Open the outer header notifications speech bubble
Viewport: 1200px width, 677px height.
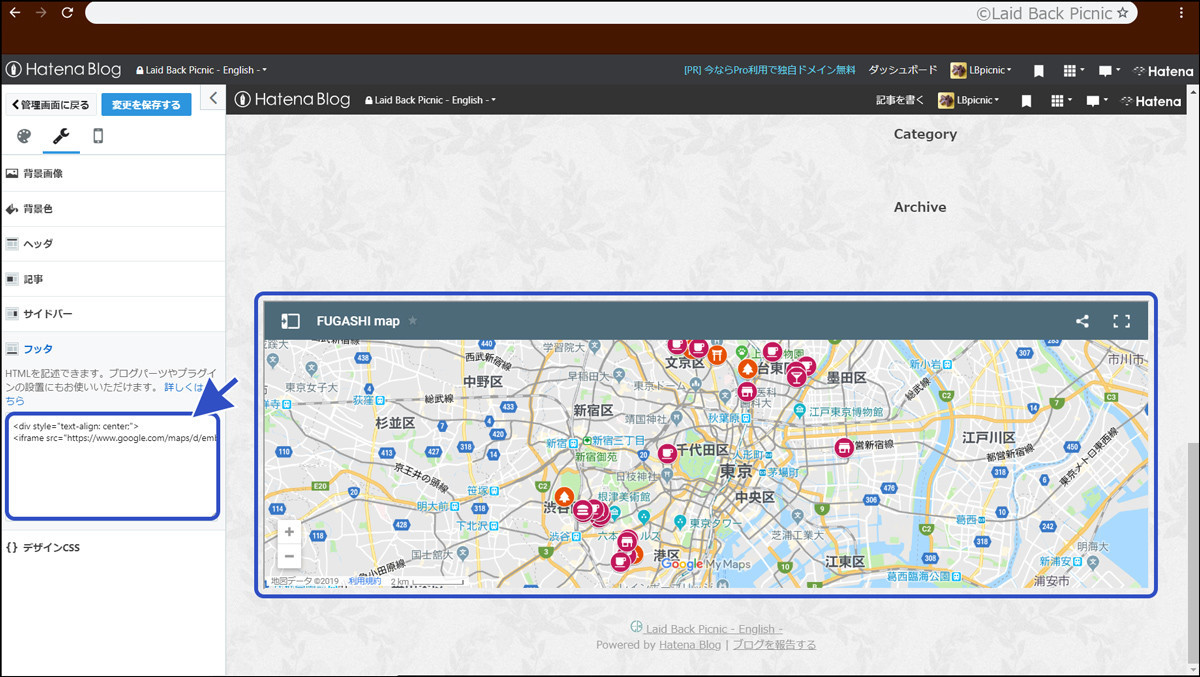click(1107, 71)
